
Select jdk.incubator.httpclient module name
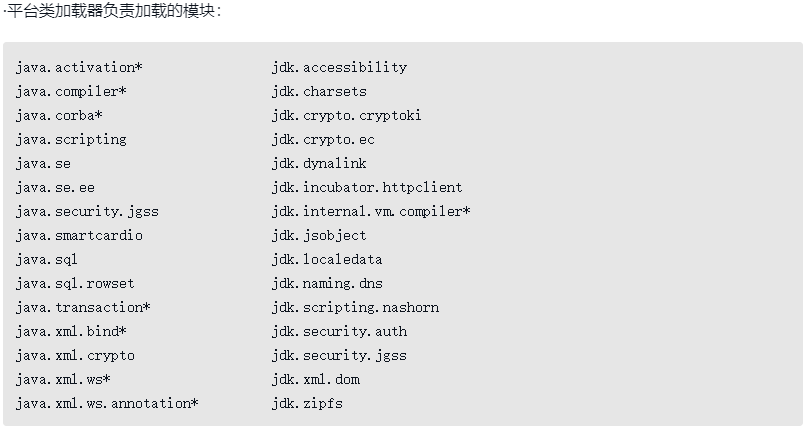(x=367, y=187)
